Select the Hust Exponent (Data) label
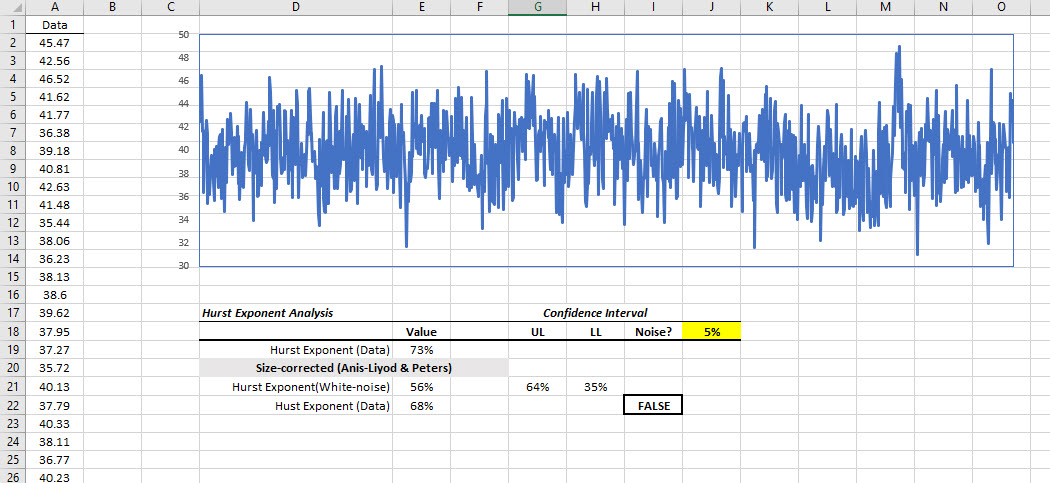This screenshot has width=1050, height=483. pyautogui.click(x=295, y=405)
